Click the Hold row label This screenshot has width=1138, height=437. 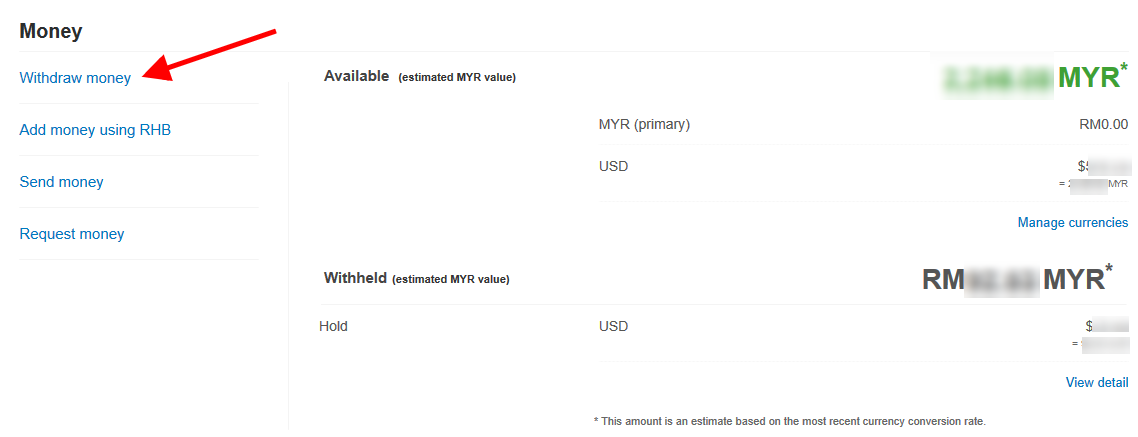pos(333,326)
